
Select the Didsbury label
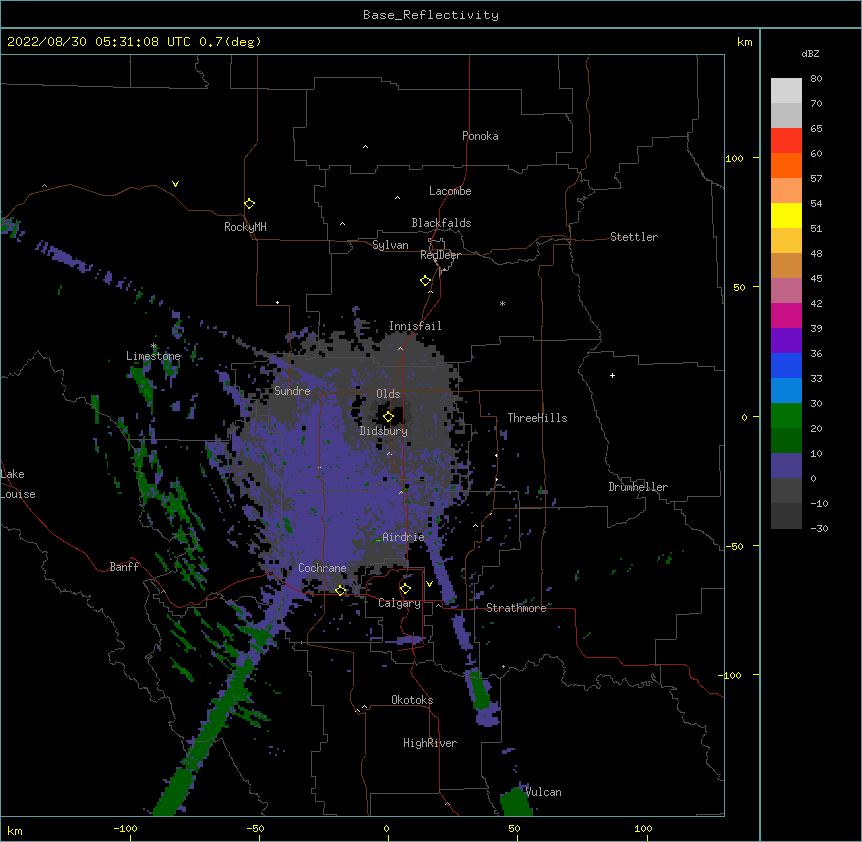[x=384, y=431]
